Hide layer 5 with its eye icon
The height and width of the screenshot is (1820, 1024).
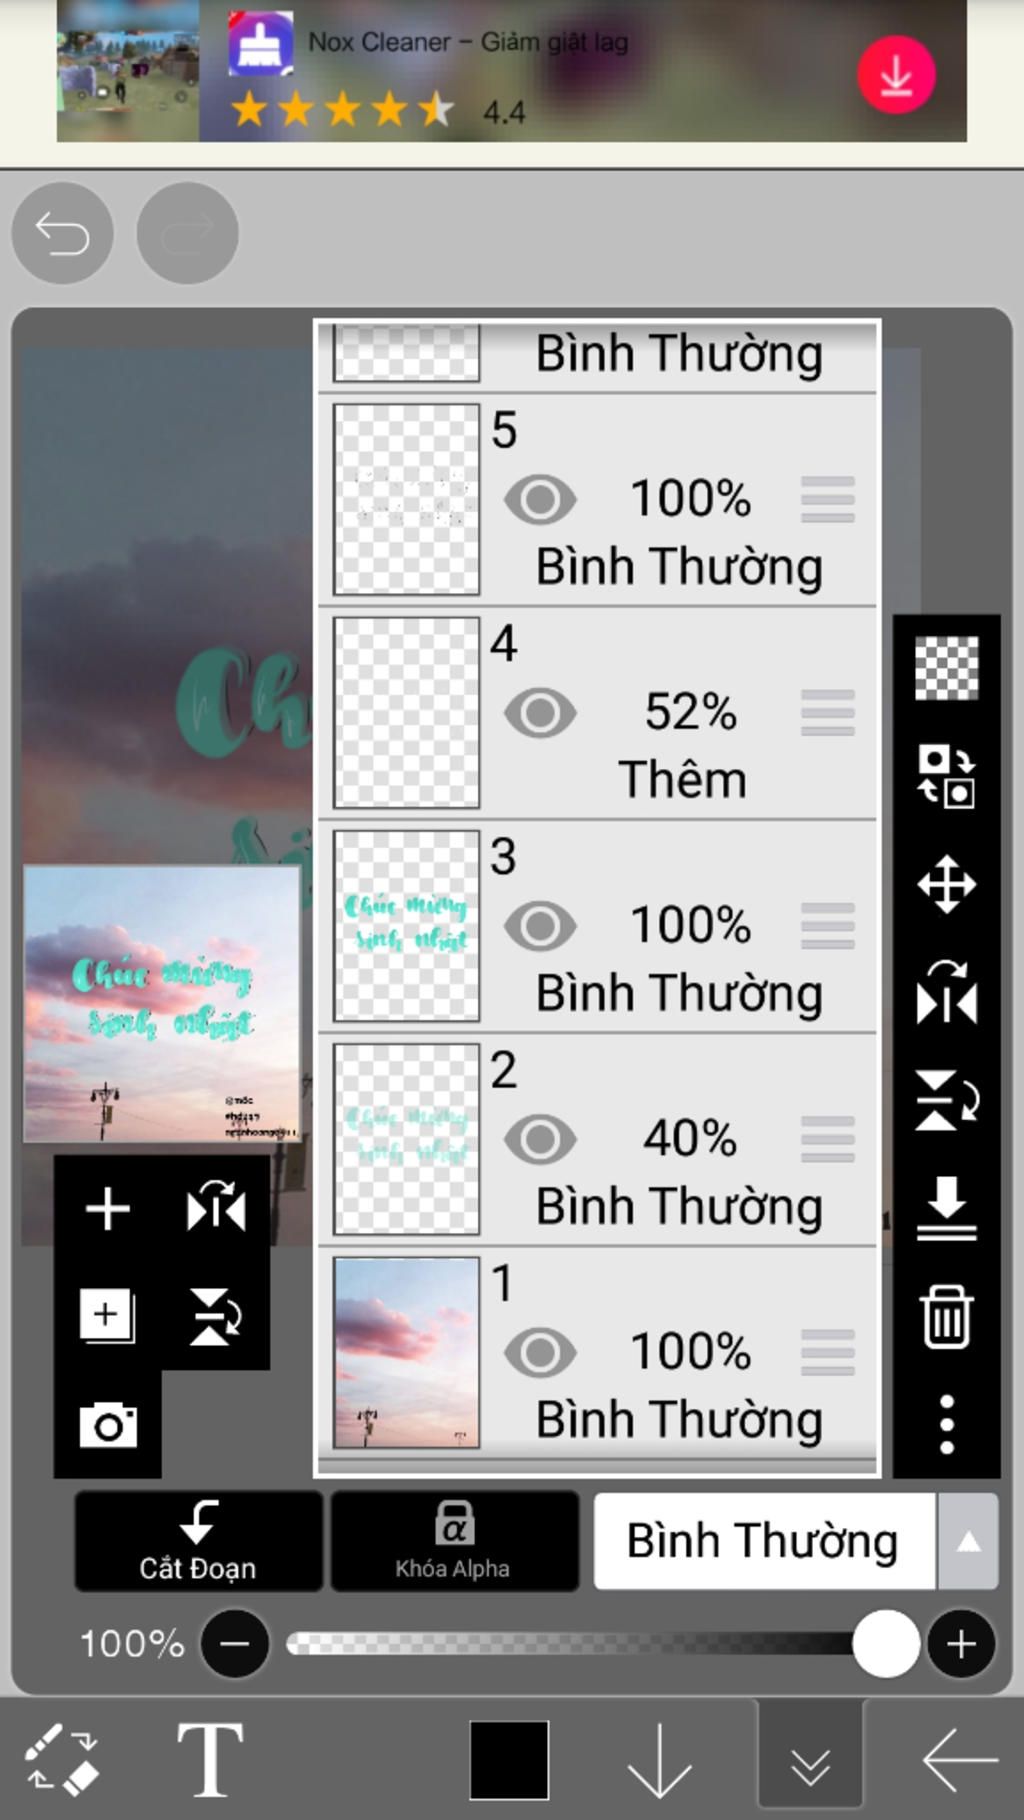540,500
